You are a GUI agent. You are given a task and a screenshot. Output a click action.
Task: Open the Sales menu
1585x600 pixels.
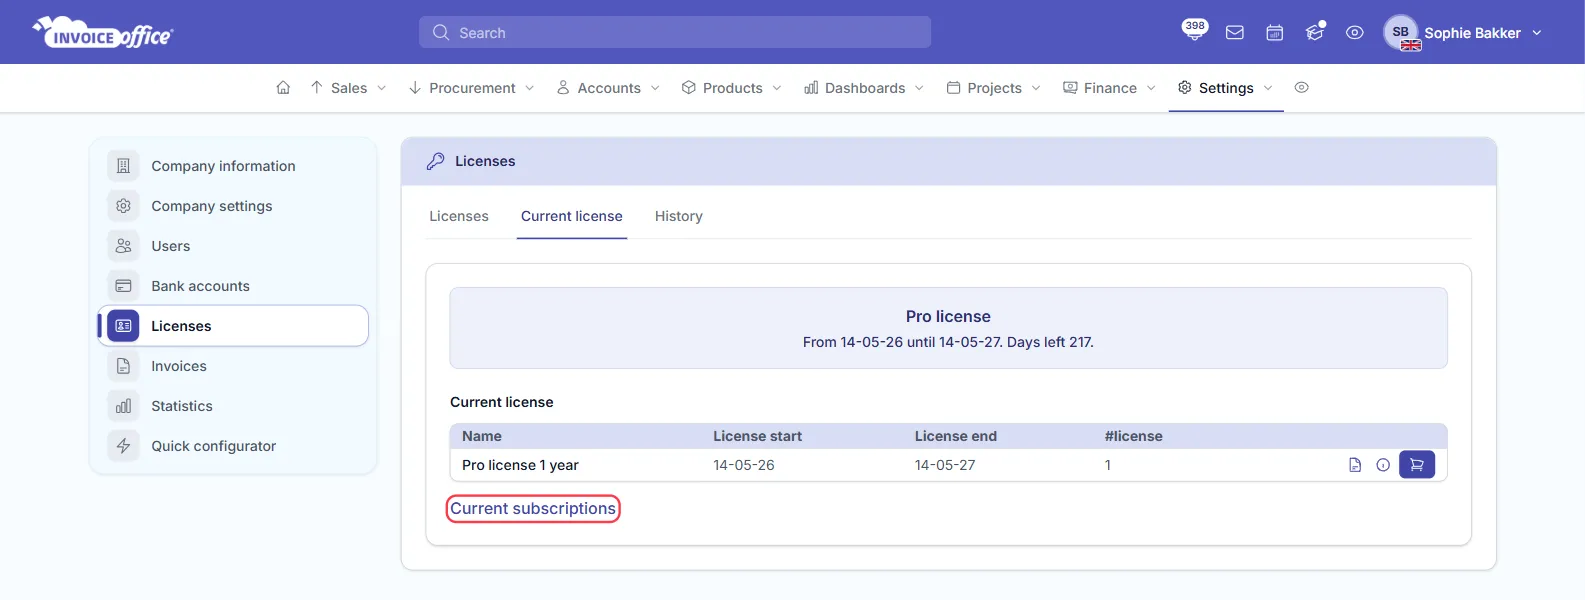click(348, 88)
